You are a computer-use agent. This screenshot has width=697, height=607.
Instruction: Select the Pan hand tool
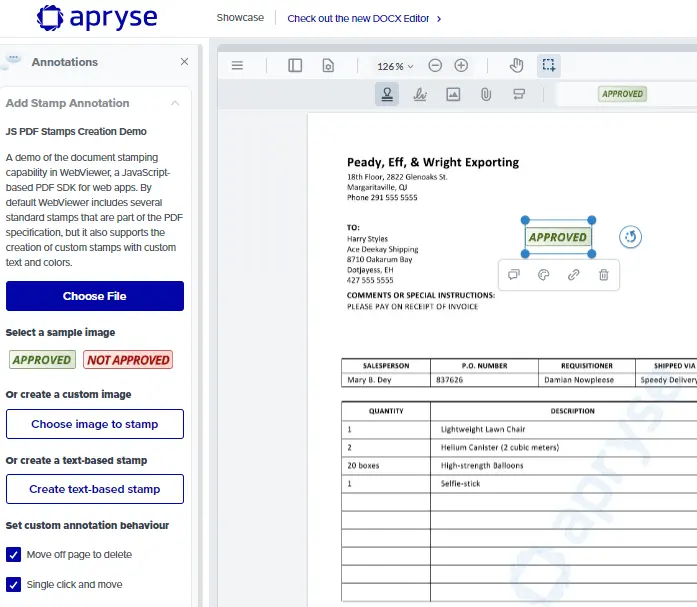coord(516,66)
